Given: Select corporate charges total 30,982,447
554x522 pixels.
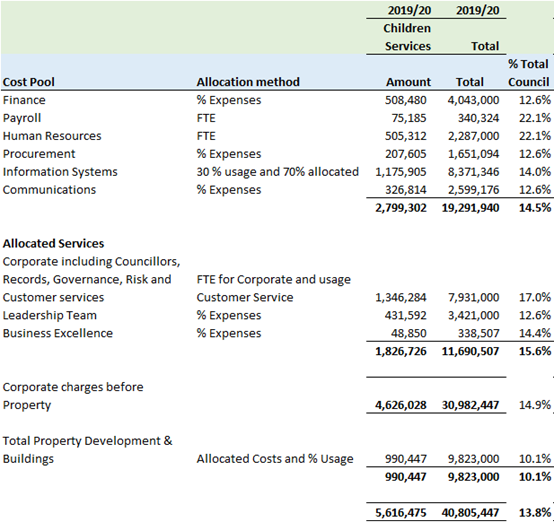Looking at the screenshot, I should tap(470, 405).
